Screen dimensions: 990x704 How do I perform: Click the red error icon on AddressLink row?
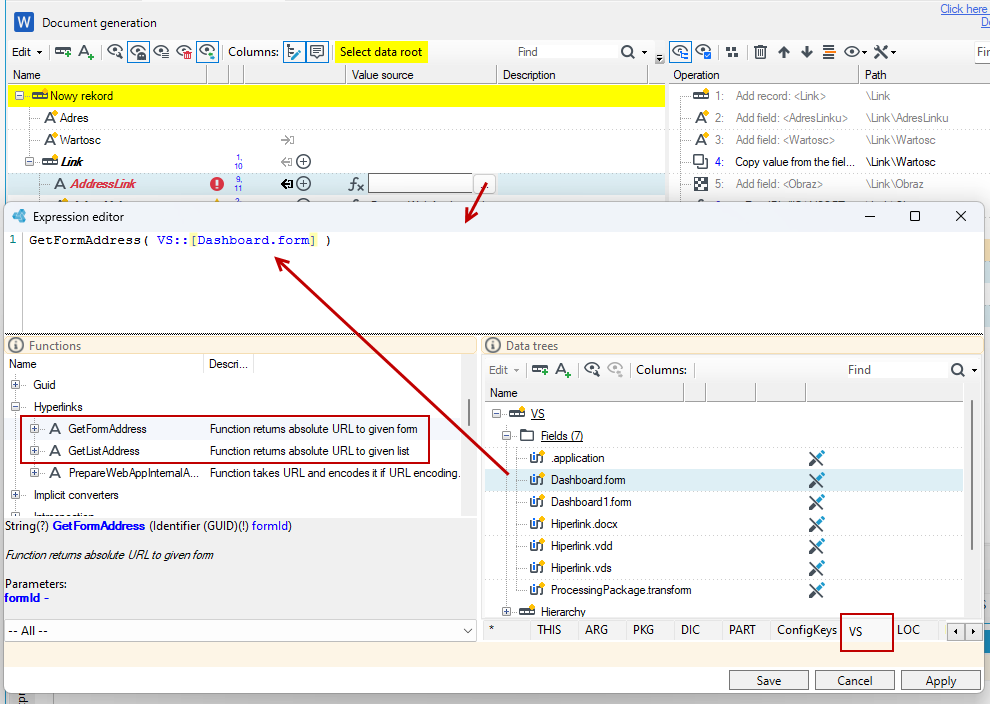click(217, 184)
